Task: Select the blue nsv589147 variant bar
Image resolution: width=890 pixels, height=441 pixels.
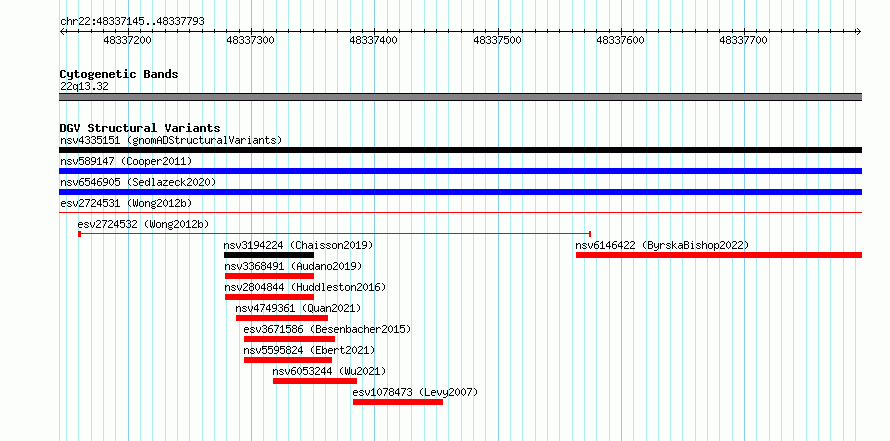Action: pyautogui.click(x=460, y=171)
